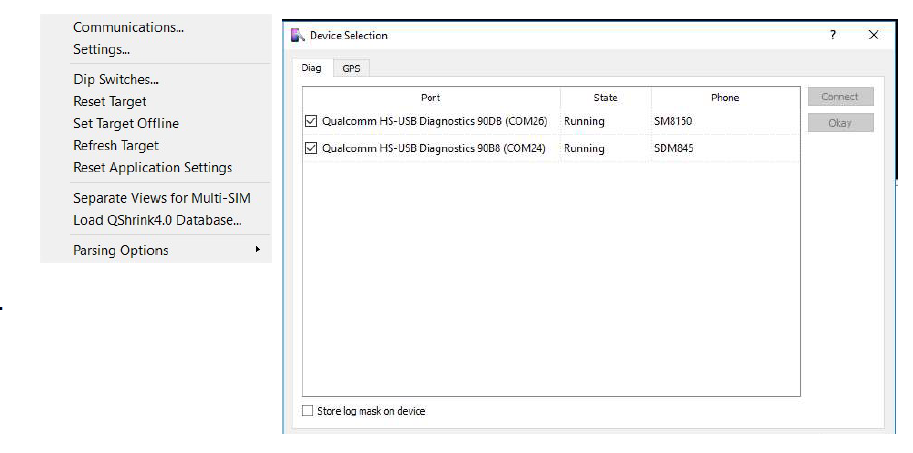Open Settings menu entry

tap(101, 49)
